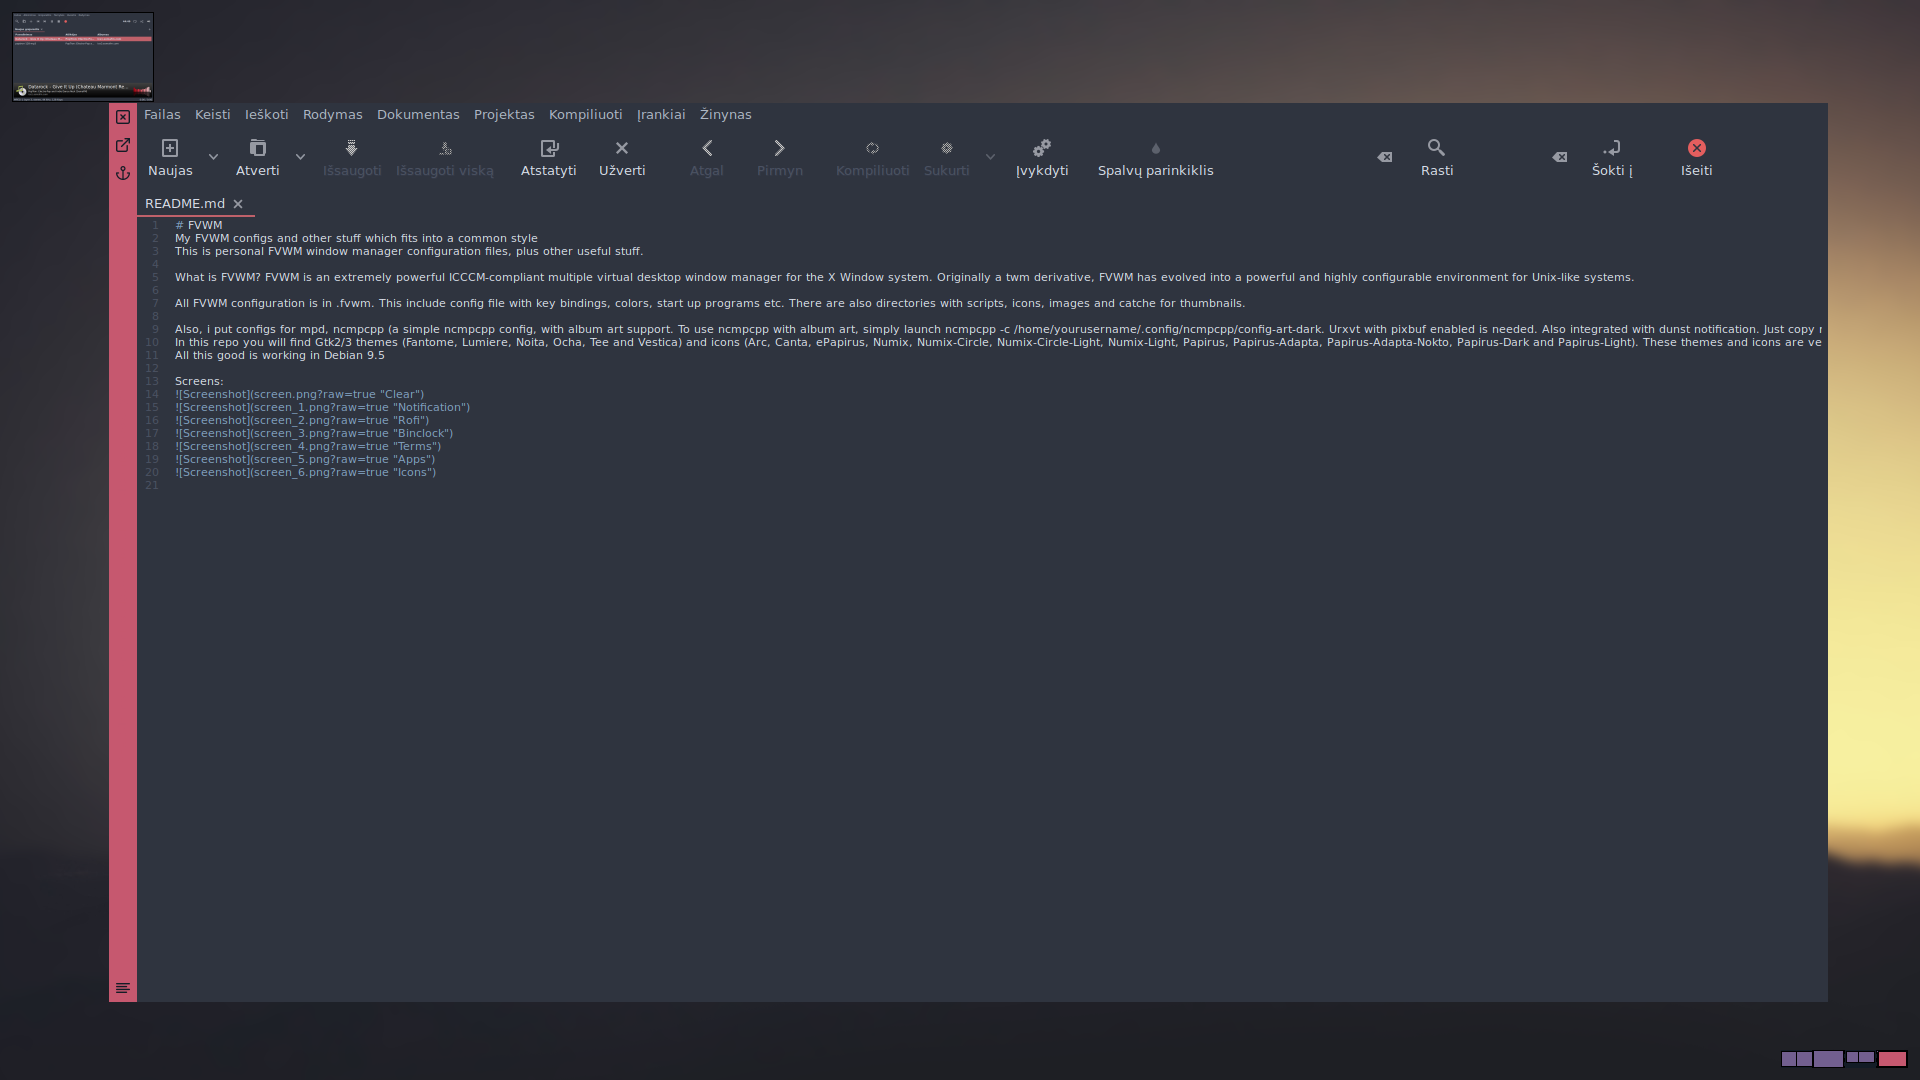Close the README.md tab
The image size is (1920, 1080).
pyautogui.click(x=238, y=204)
